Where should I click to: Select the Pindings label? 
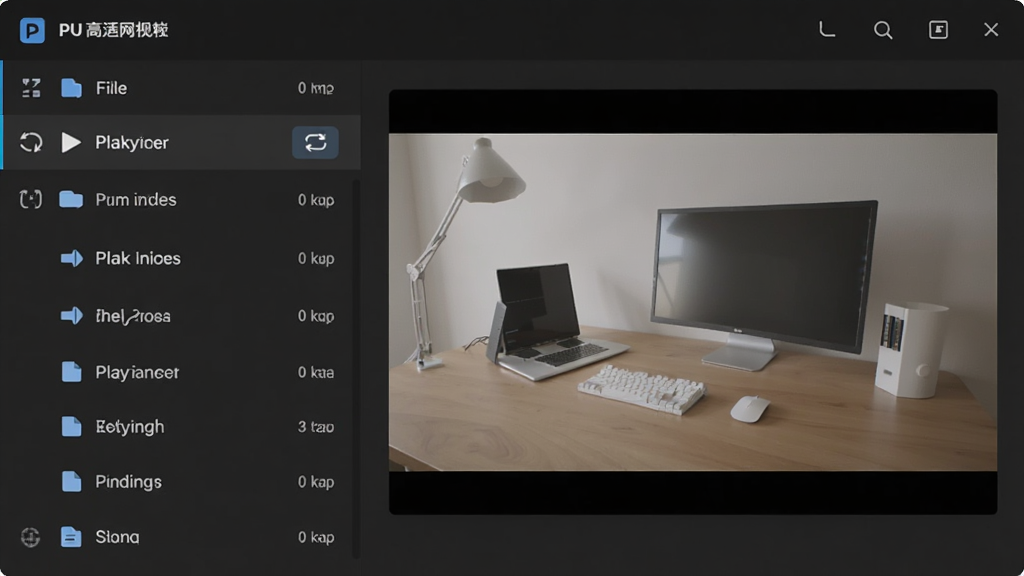click(129, 482)
